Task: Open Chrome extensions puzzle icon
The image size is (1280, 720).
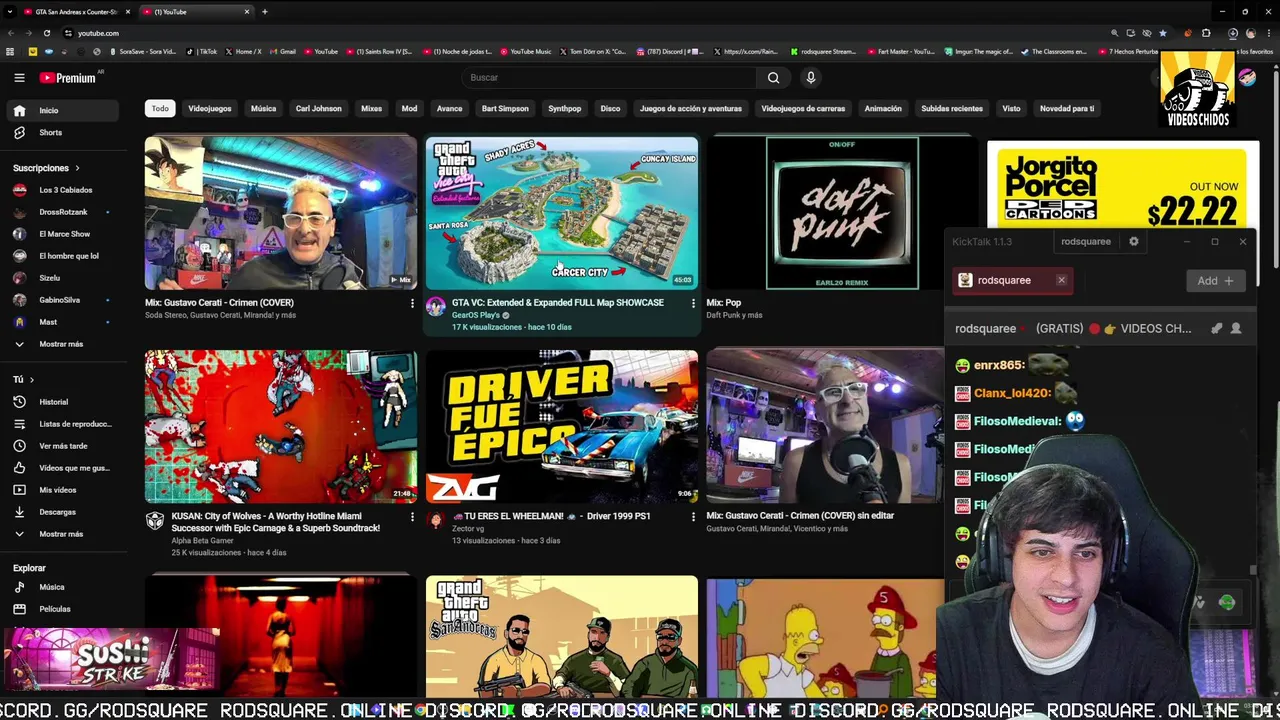Action: pyautogui.click(x=1206, y=33)
